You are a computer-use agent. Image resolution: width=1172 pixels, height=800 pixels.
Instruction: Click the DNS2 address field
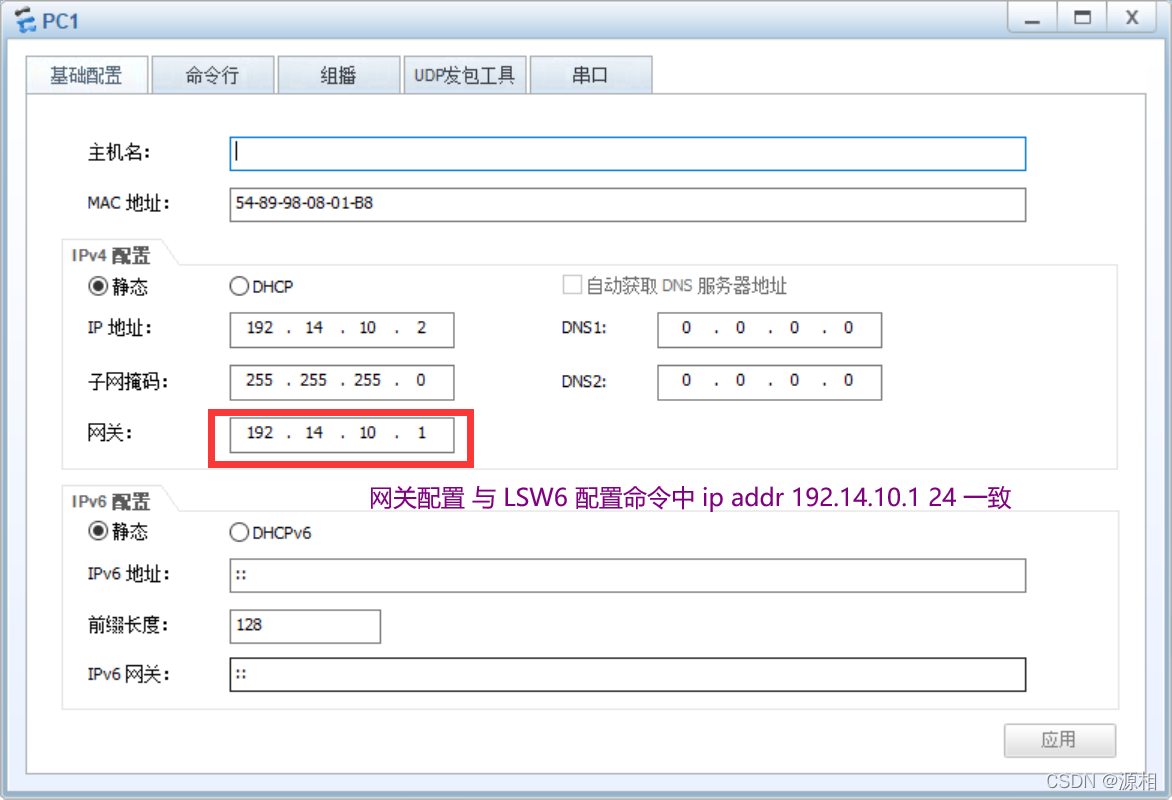770,382
